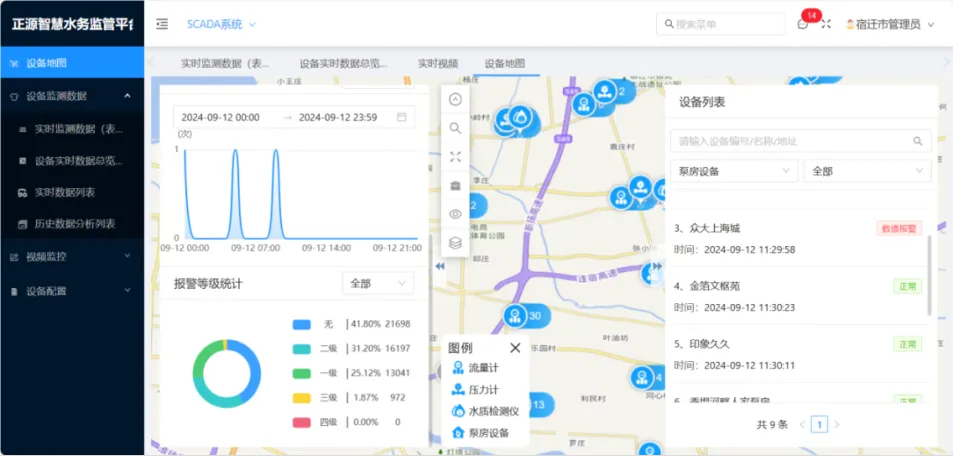Toggle the 二级 alarm level legend item
The image size is (953, 456).
[303, 348]
